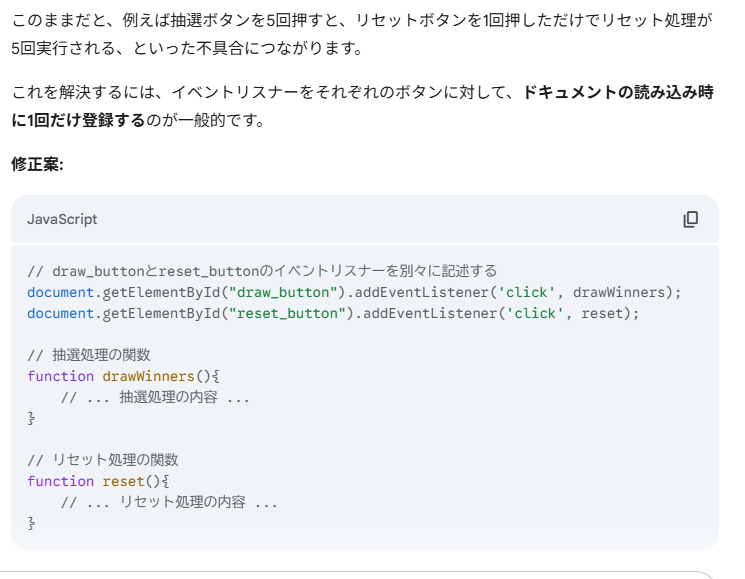Click 'click' string on reset_button line
This screenshot has height=579, width=745.
pyautogui.click(x=535, y=313)
